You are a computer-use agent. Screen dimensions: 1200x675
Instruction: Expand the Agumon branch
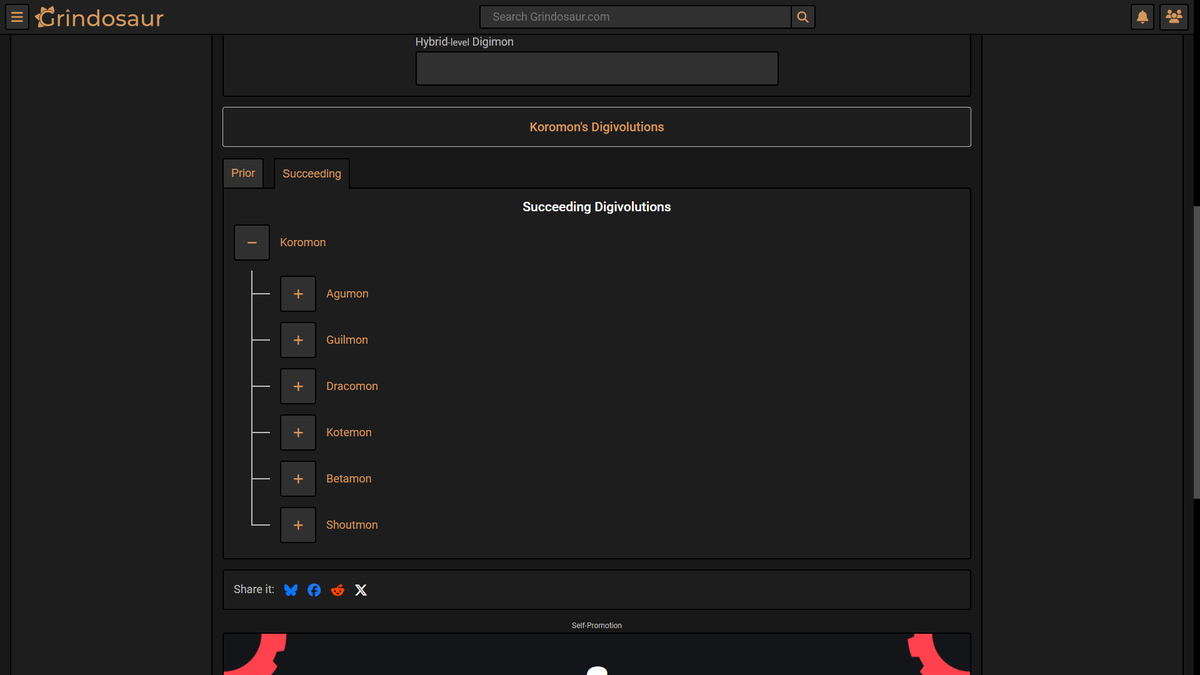[x=298, y=294]
